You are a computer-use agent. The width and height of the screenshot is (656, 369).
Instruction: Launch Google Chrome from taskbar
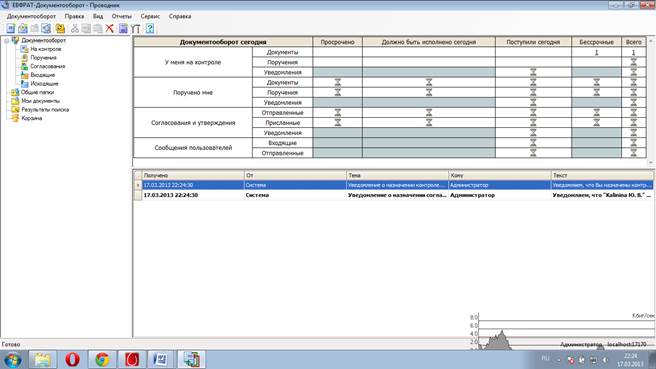point(102,360)
